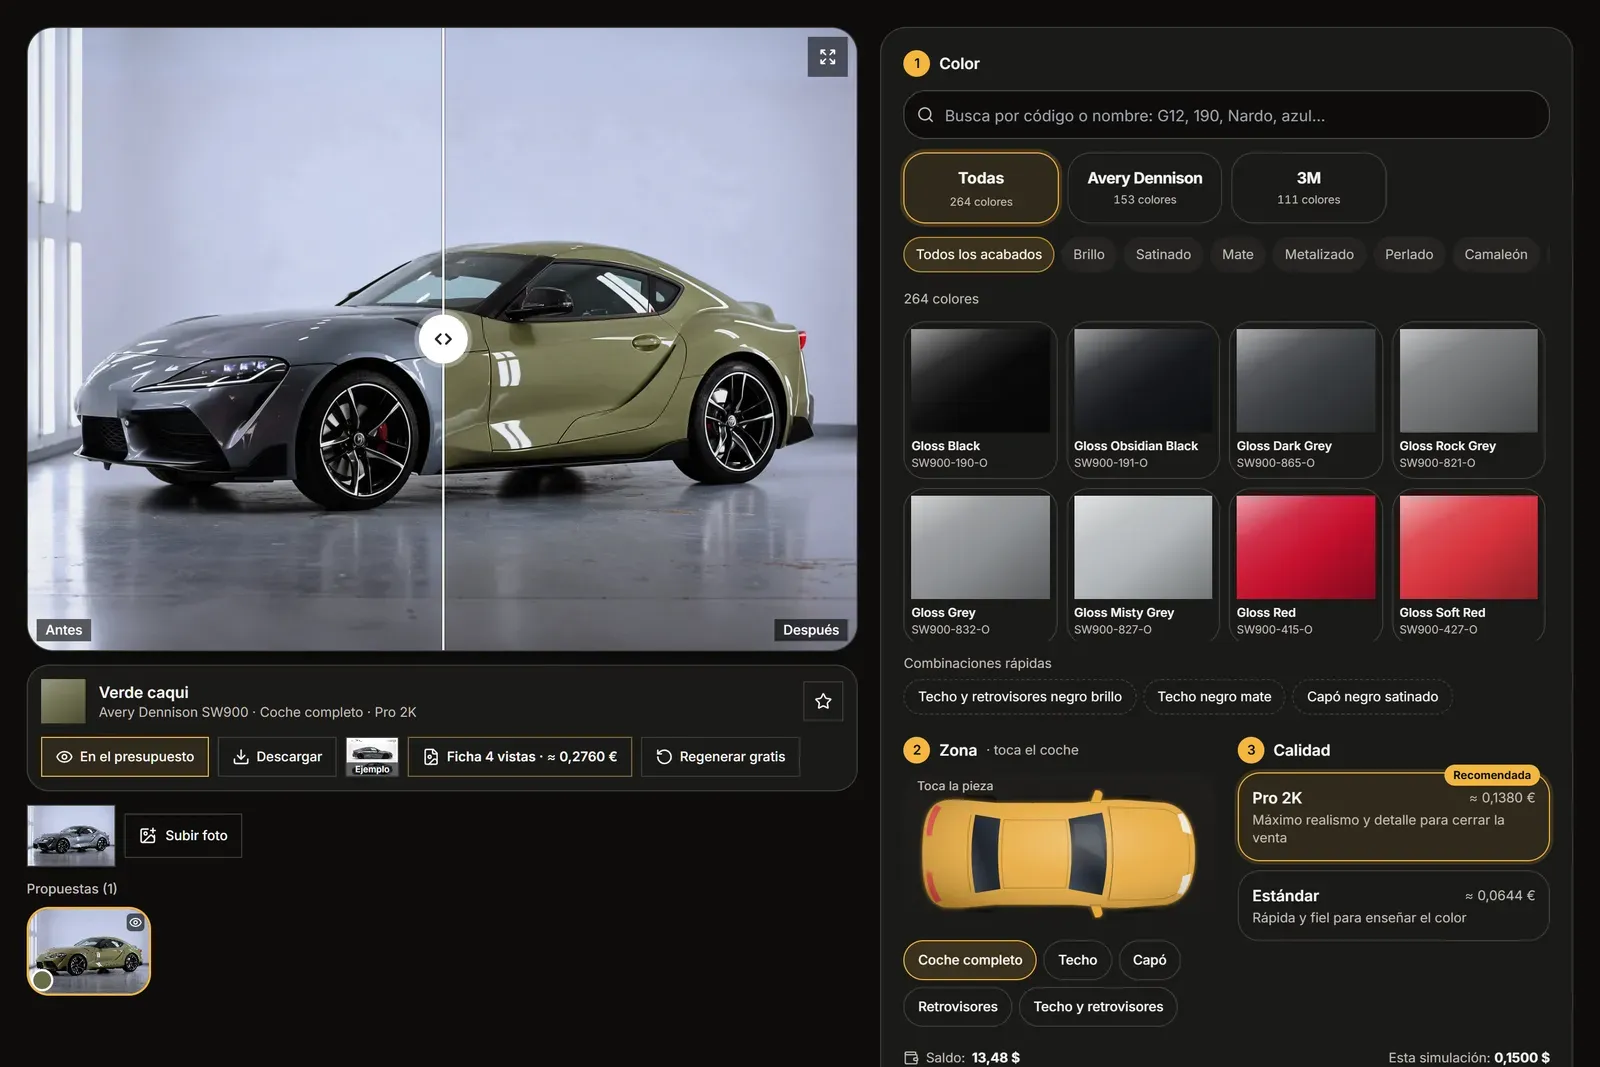This screenshot has height=1067, width=1600.
Task: Generate Ficha 4 vistas sheet
Action: [x=520, y=757]
